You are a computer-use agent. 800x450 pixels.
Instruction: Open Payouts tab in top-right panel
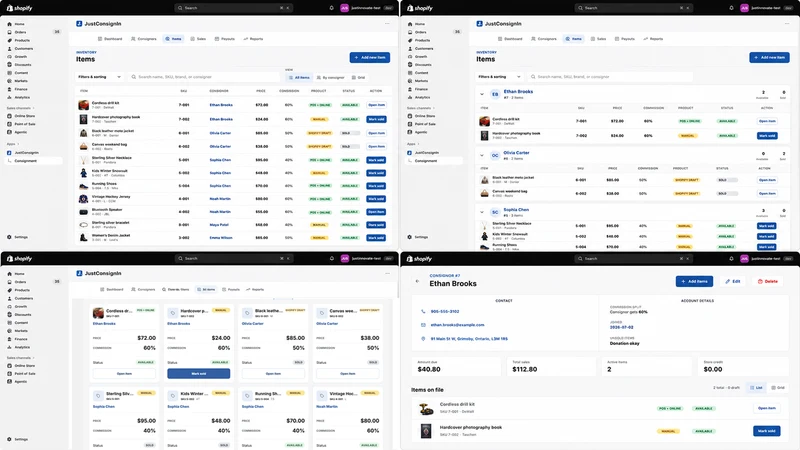(625, 39)
